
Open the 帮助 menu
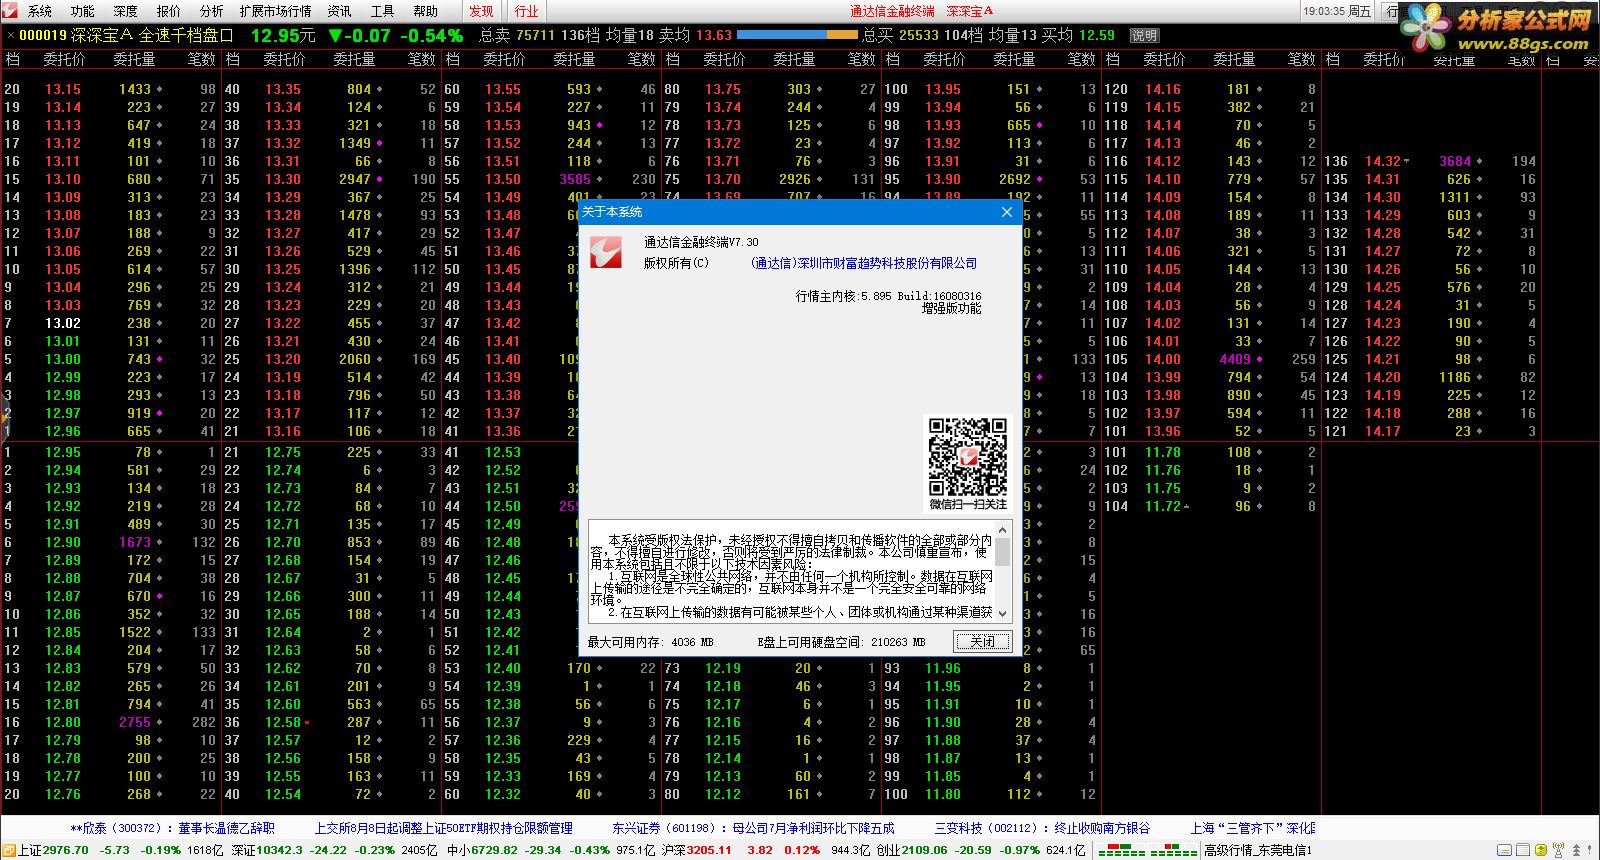click(x=426, y=11)
